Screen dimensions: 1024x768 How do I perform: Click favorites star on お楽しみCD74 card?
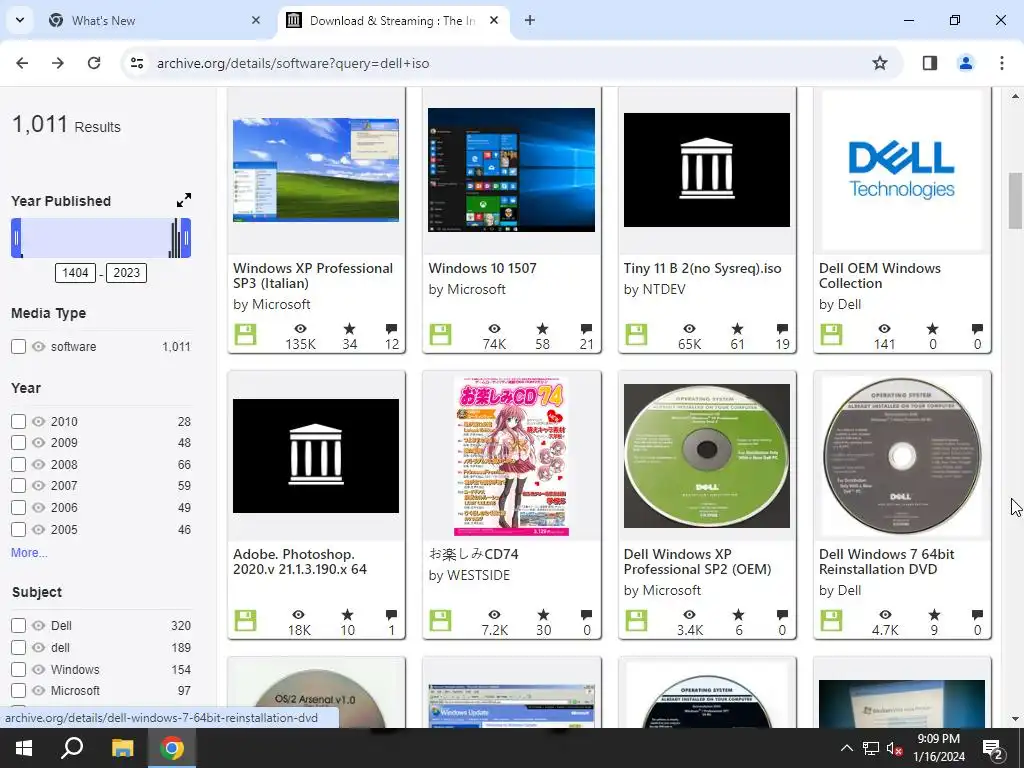click(x=543, y=615)
